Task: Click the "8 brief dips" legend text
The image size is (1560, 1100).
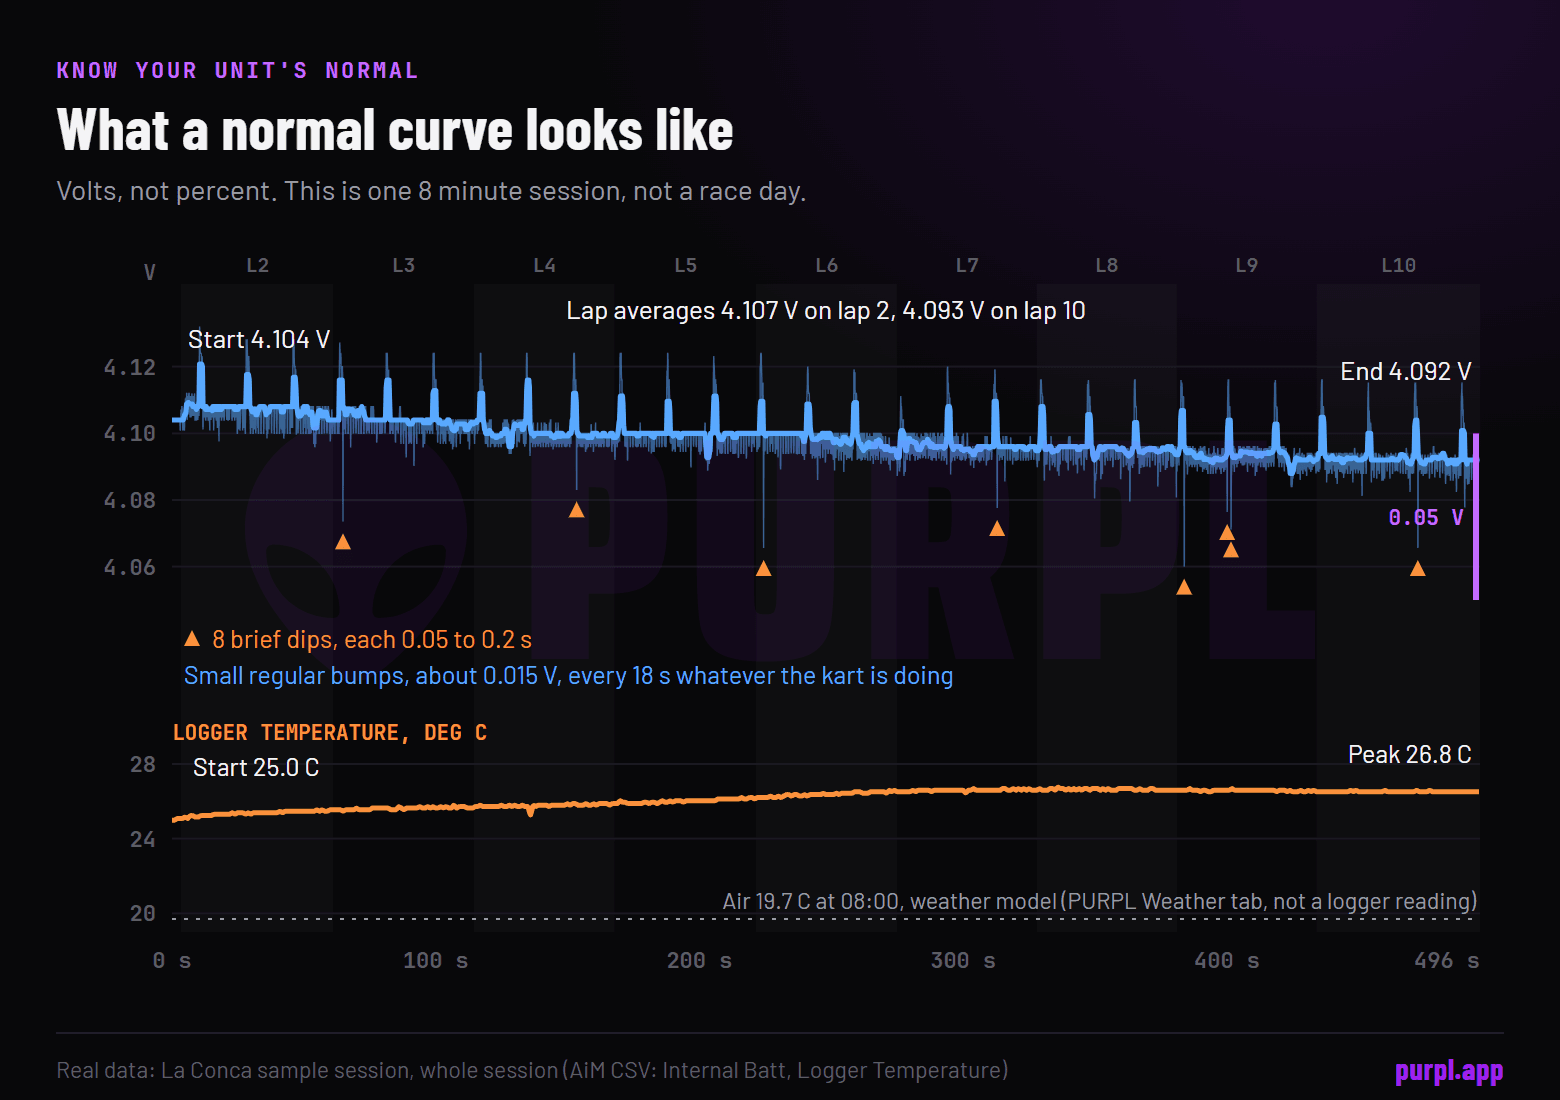Action: (x=372, y=640)
